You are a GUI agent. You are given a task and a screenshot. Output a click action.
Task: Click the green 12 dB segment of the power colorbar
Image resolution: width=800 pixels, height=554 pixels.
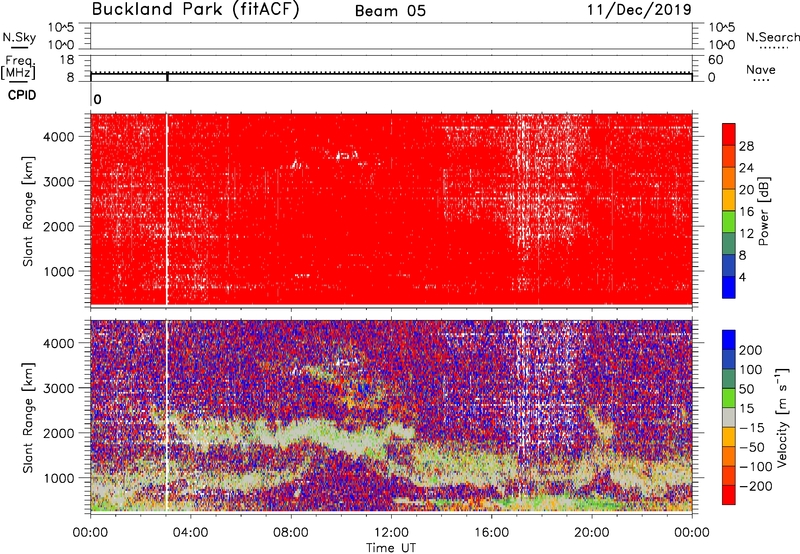click(x=729, y=222)
